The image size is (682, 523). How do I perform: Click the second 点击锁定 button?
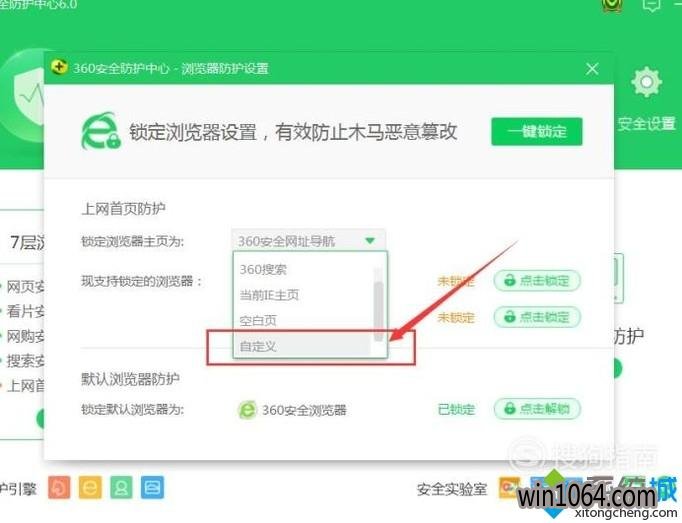[538, 317]
